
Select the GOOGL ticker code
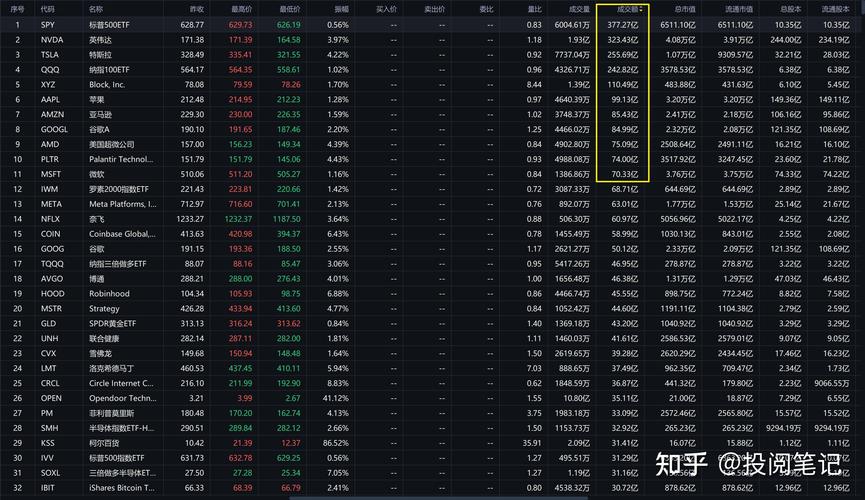pos(54,129)
